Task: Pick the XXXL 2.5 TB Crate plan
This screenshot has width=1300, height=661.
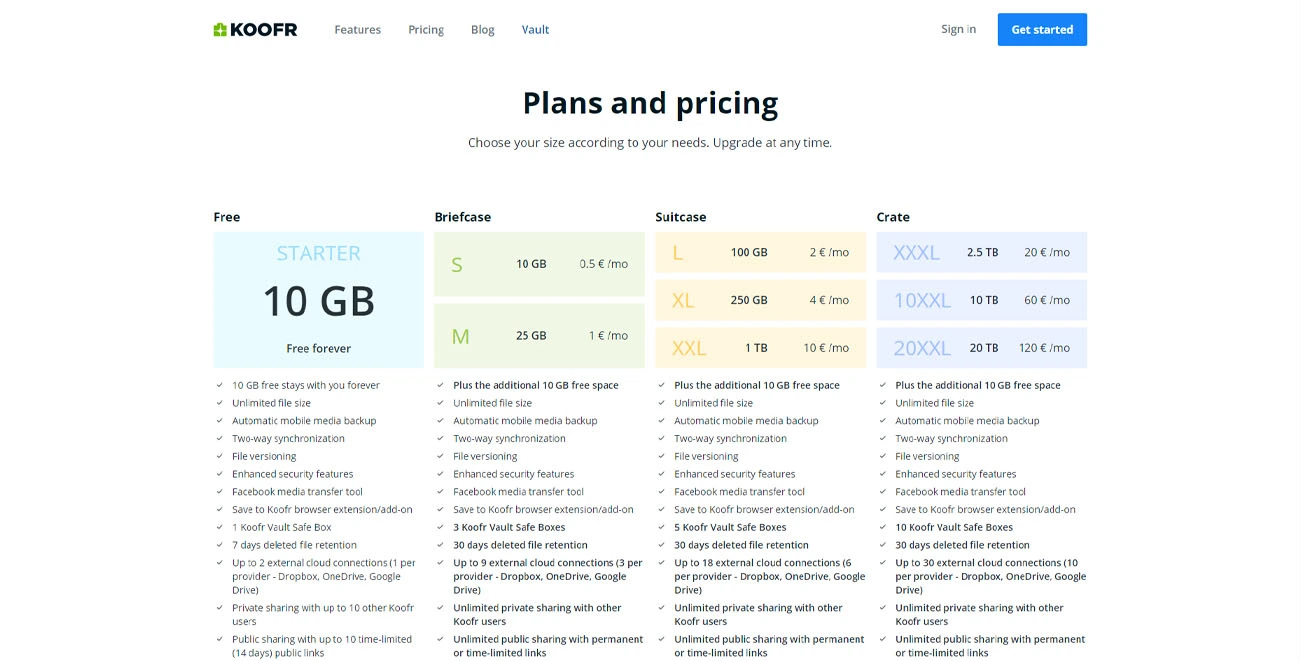Action: 981,252
